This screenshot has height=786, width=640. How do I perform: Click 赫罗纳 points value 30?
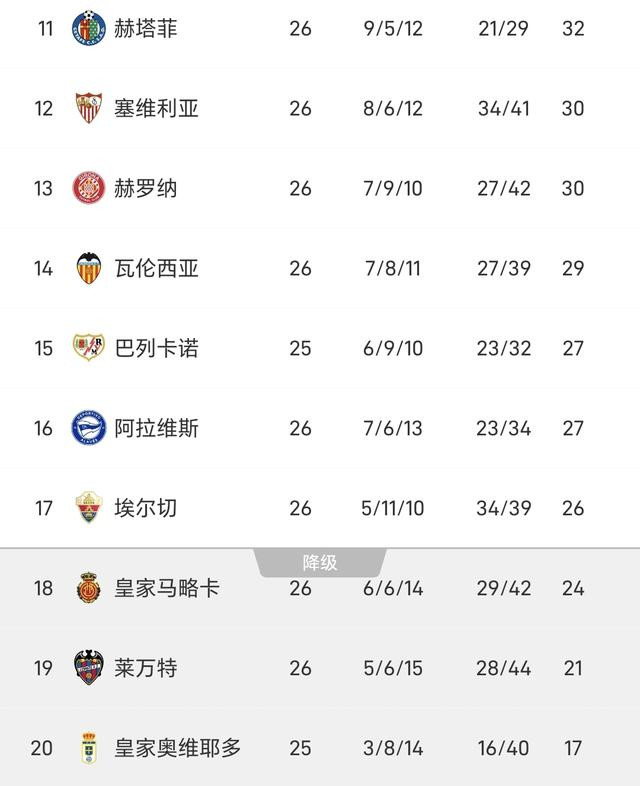(x=572, y=188)
